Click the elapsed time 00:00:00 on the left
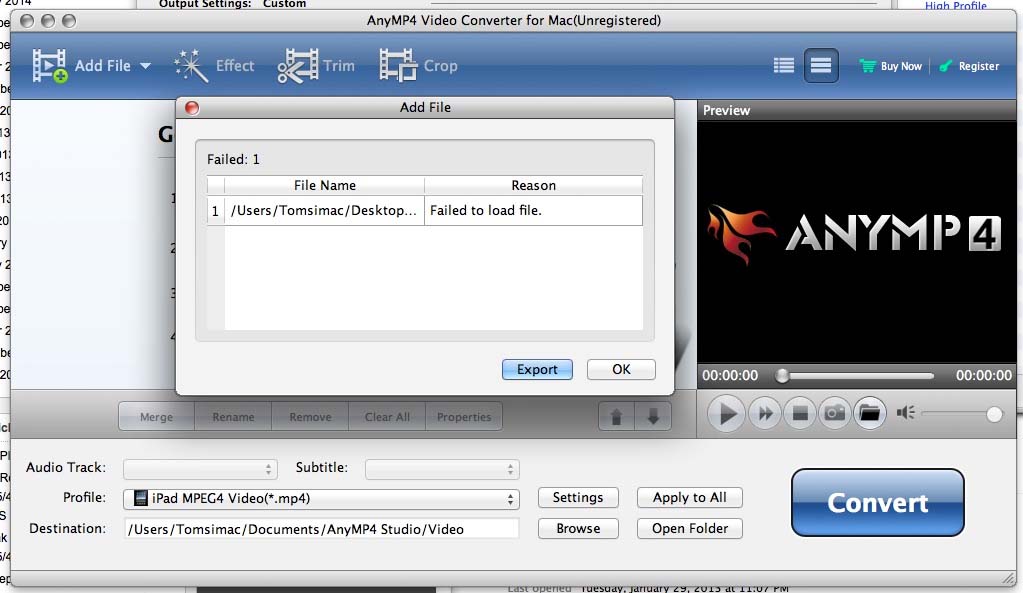Screen dimensions: 1023x593 [x=730, y=376]
